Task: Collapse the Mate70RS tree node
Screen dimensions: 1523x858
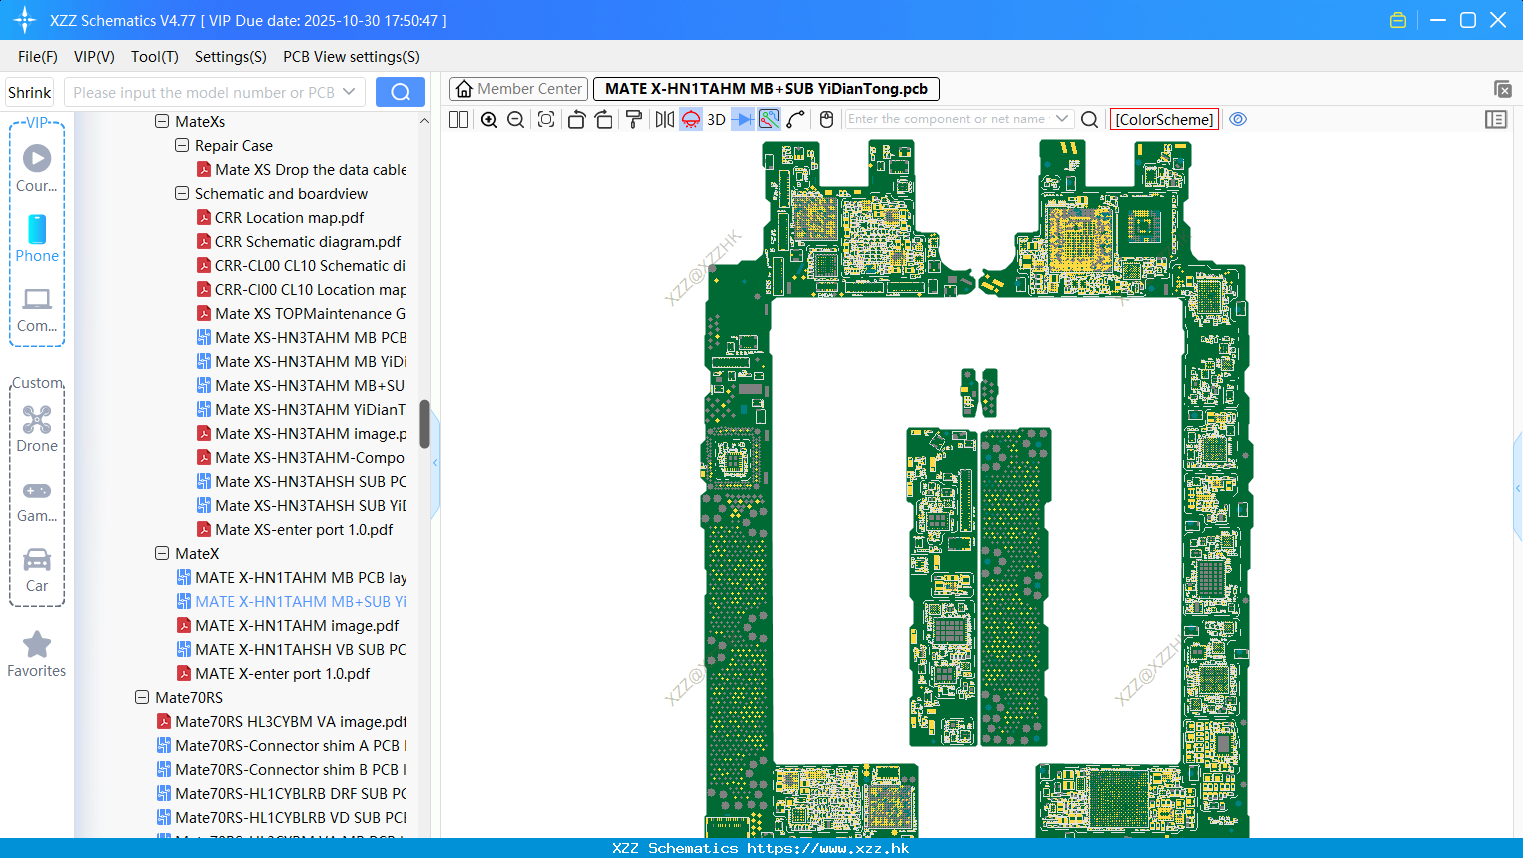Action: point(142,697)
